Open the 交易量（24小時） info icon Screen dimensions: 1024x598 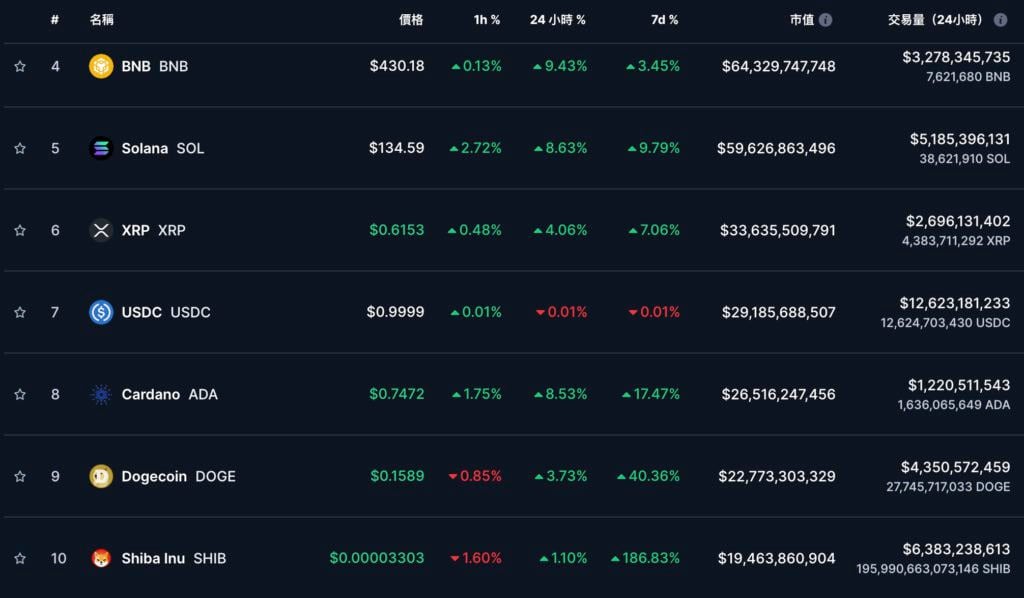pyautogui.click(x=1000, y=20)
